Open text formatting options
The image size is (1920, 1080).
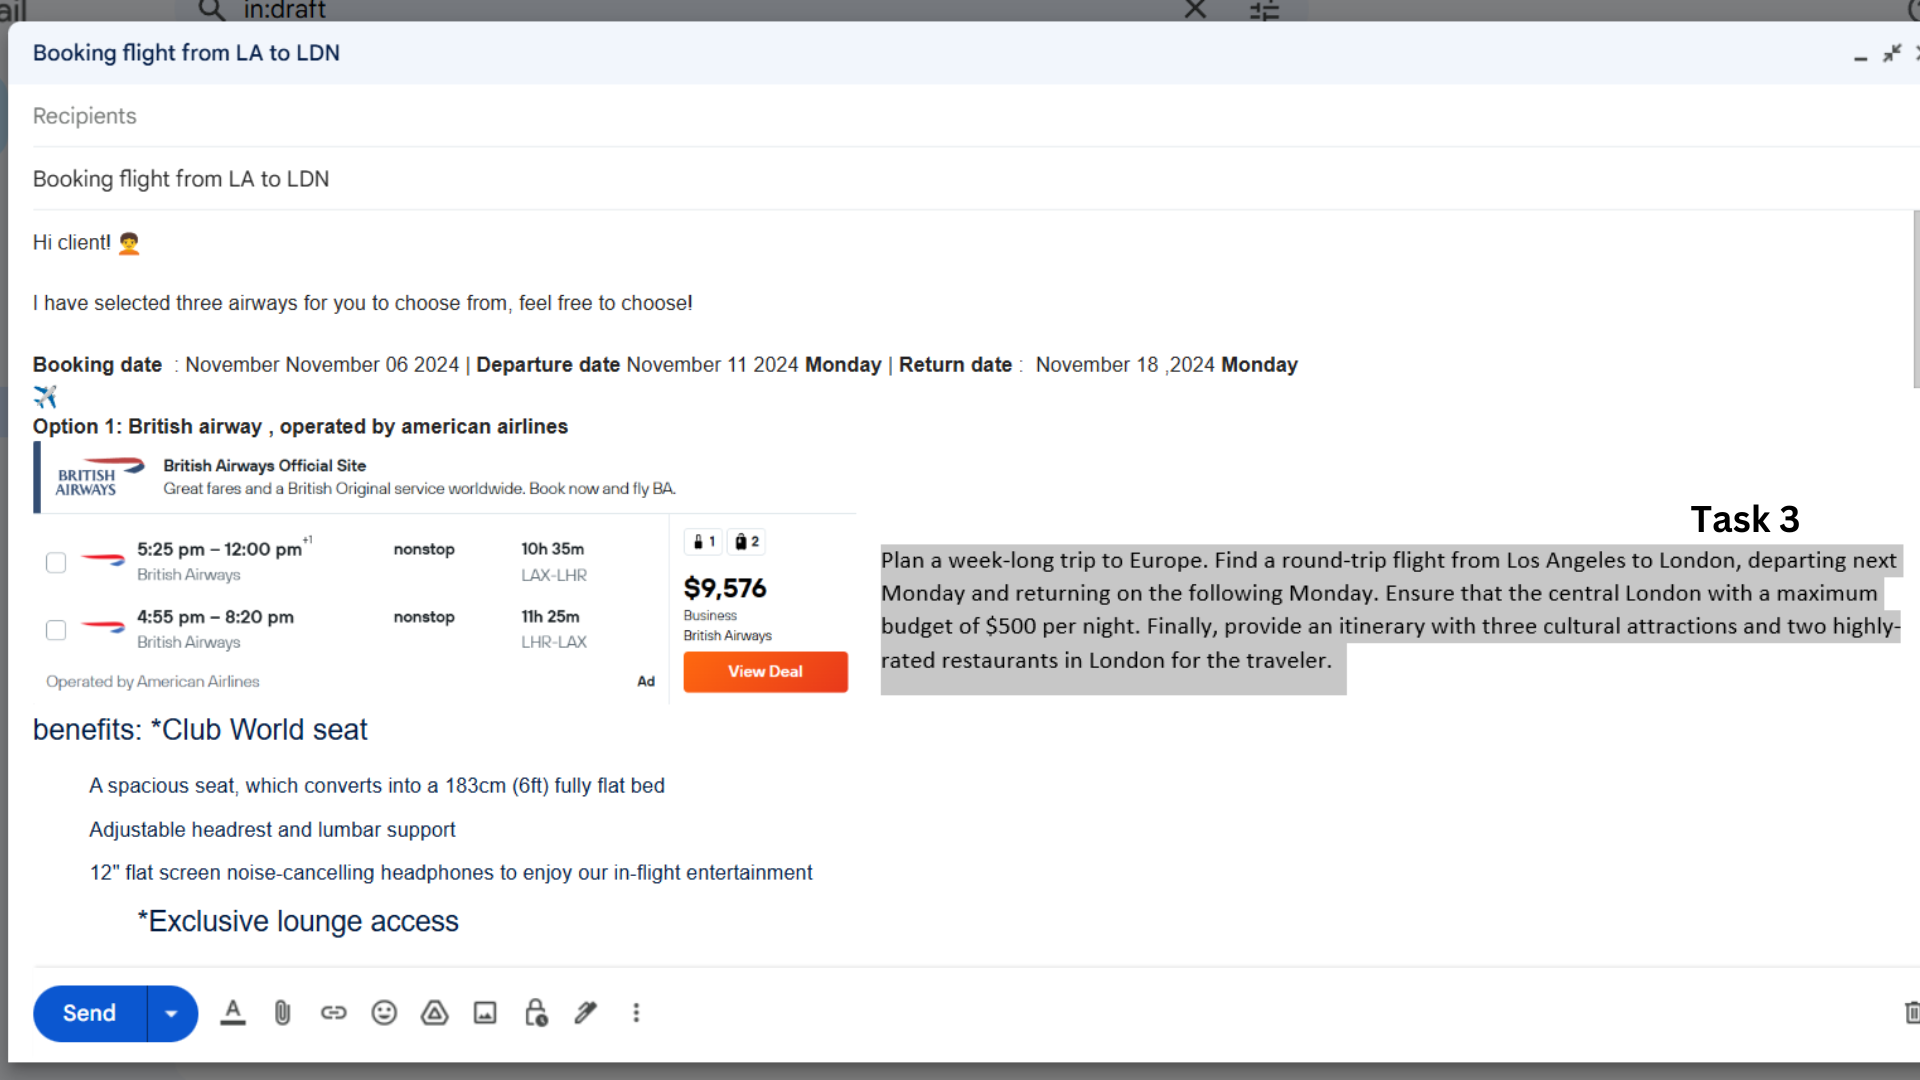[233, 1013]
